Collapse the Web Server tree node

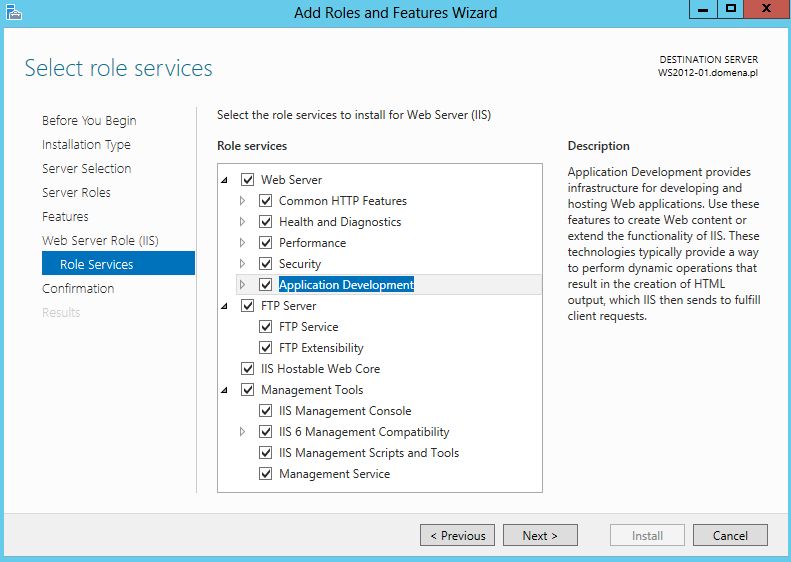pos(224,180)
